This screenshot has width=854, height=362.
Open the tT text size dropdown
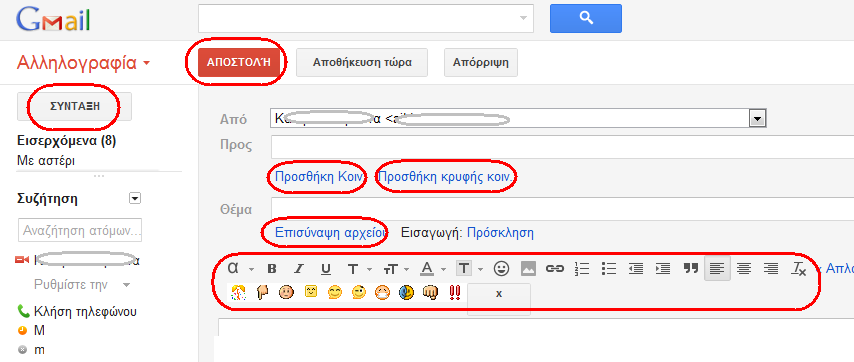pos(396,268)
